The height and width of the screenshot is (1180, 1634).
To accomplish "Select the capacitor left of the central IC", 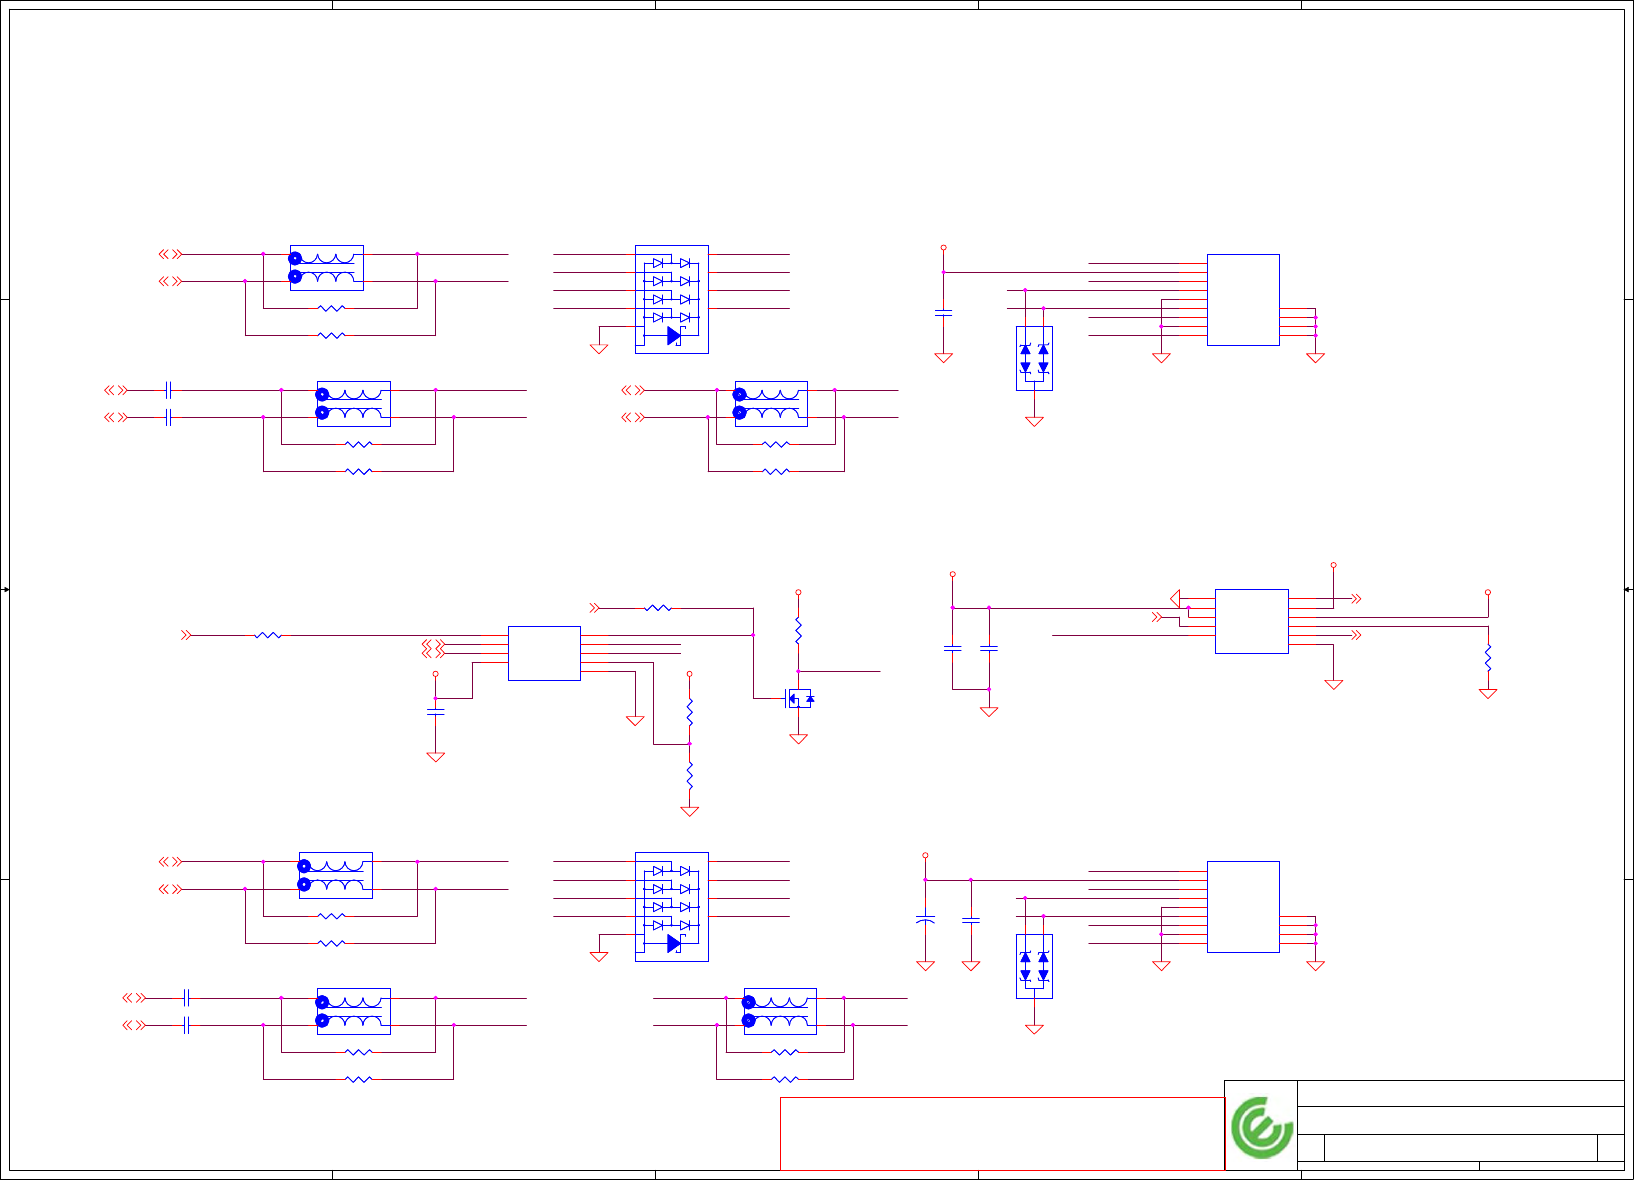I will (x=435, y=711).
